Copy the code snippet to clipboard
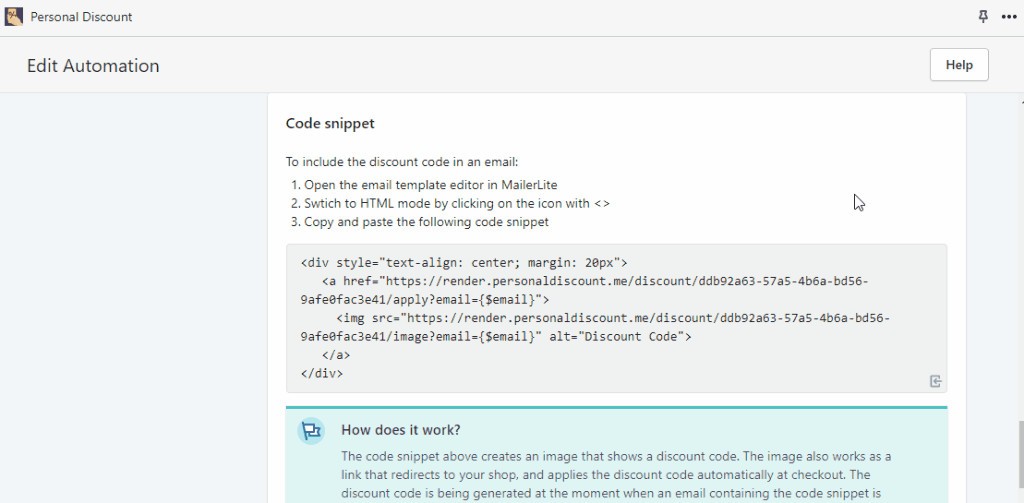The image size is (1024, 503). (x=935, y=381)
